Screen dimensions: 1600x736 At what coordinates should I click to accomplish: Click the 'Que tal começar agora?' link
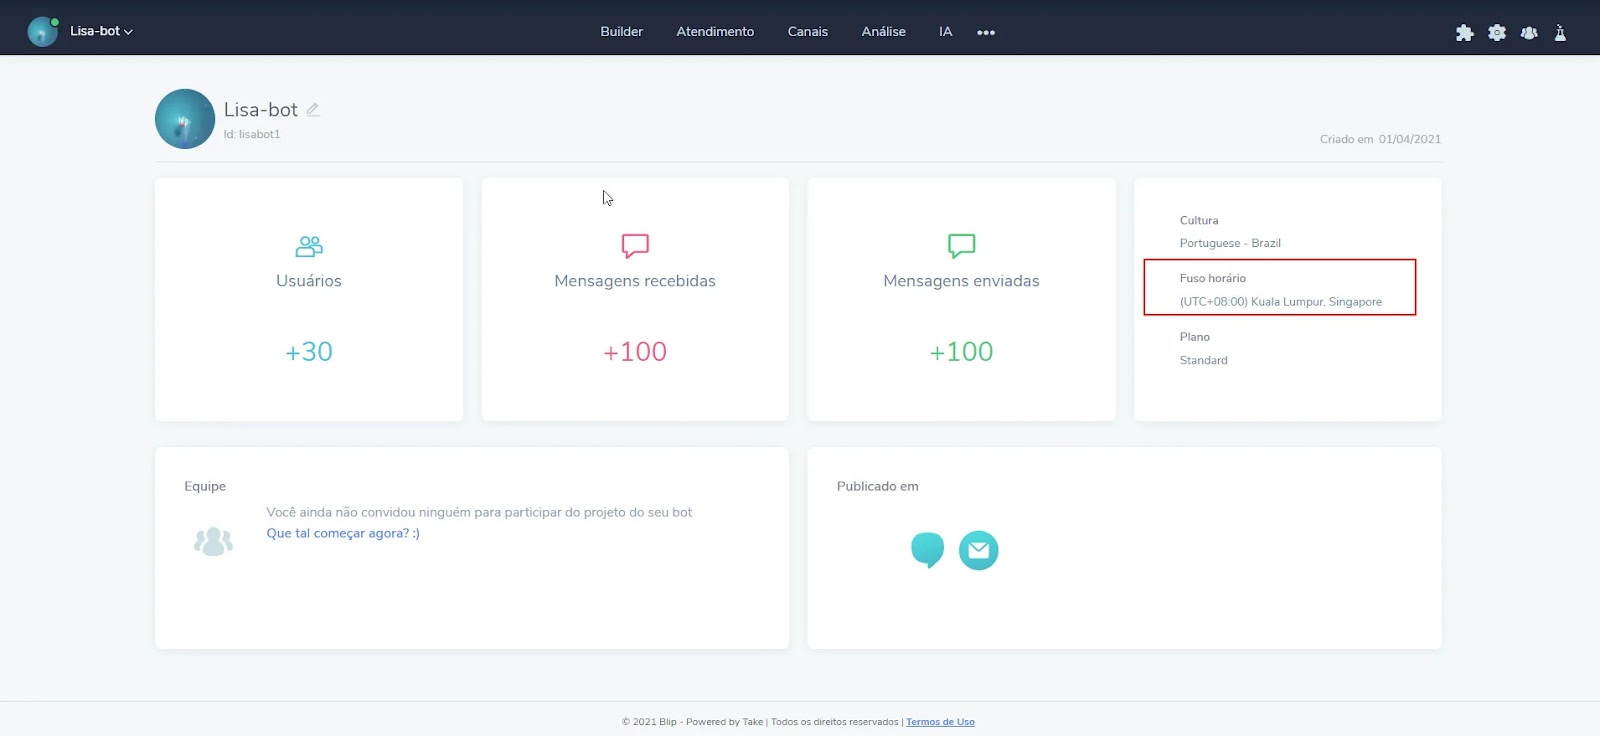click(x=343, y=534)
